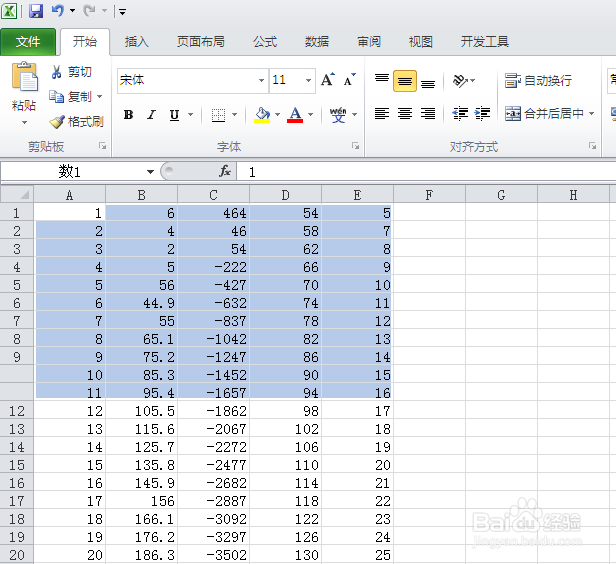
Task: Switch to the 开发工具 tab
Action: point(484,42)
